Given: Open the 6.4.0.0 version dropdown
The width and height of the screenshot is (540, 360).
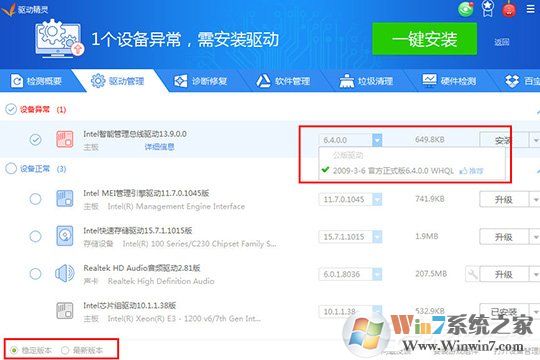Looking at the screenshot, I should (377, 140).
